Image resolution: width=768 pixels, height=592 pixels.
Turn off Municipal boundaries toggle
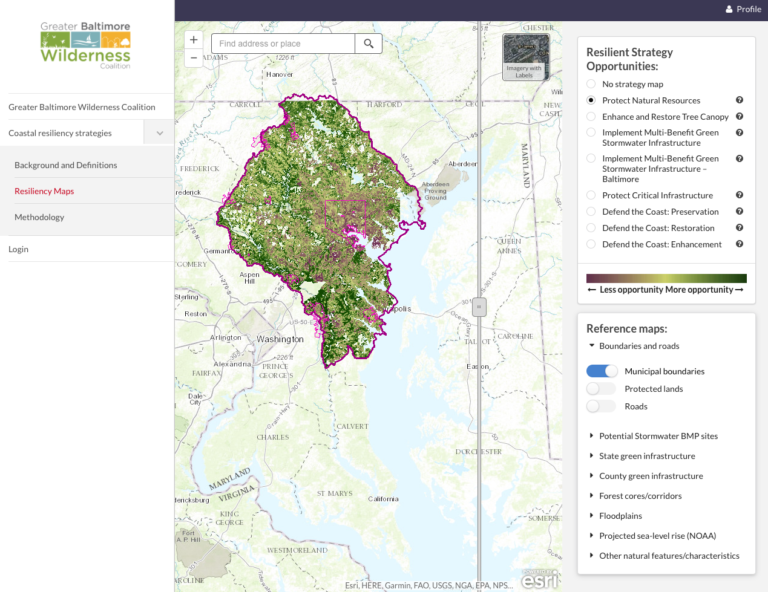coord(601,371)
